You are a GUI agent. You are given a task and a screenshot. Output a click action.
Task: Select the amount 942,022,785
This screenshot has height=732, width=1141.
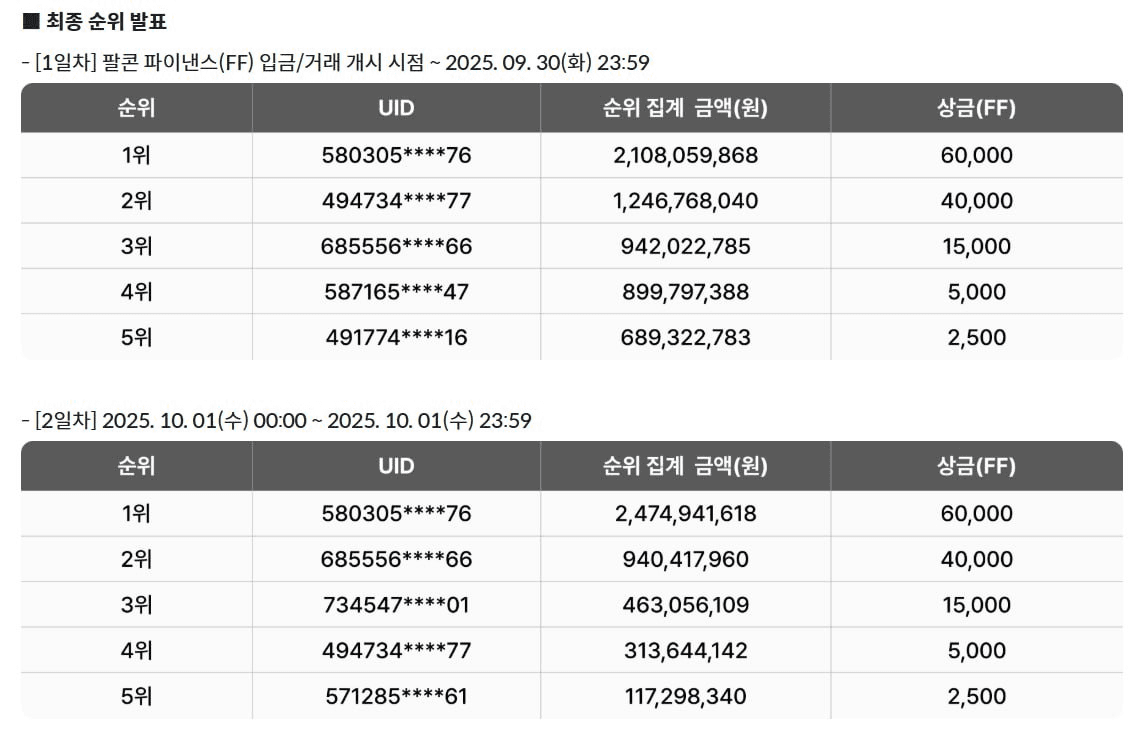(x=685, y=246)
